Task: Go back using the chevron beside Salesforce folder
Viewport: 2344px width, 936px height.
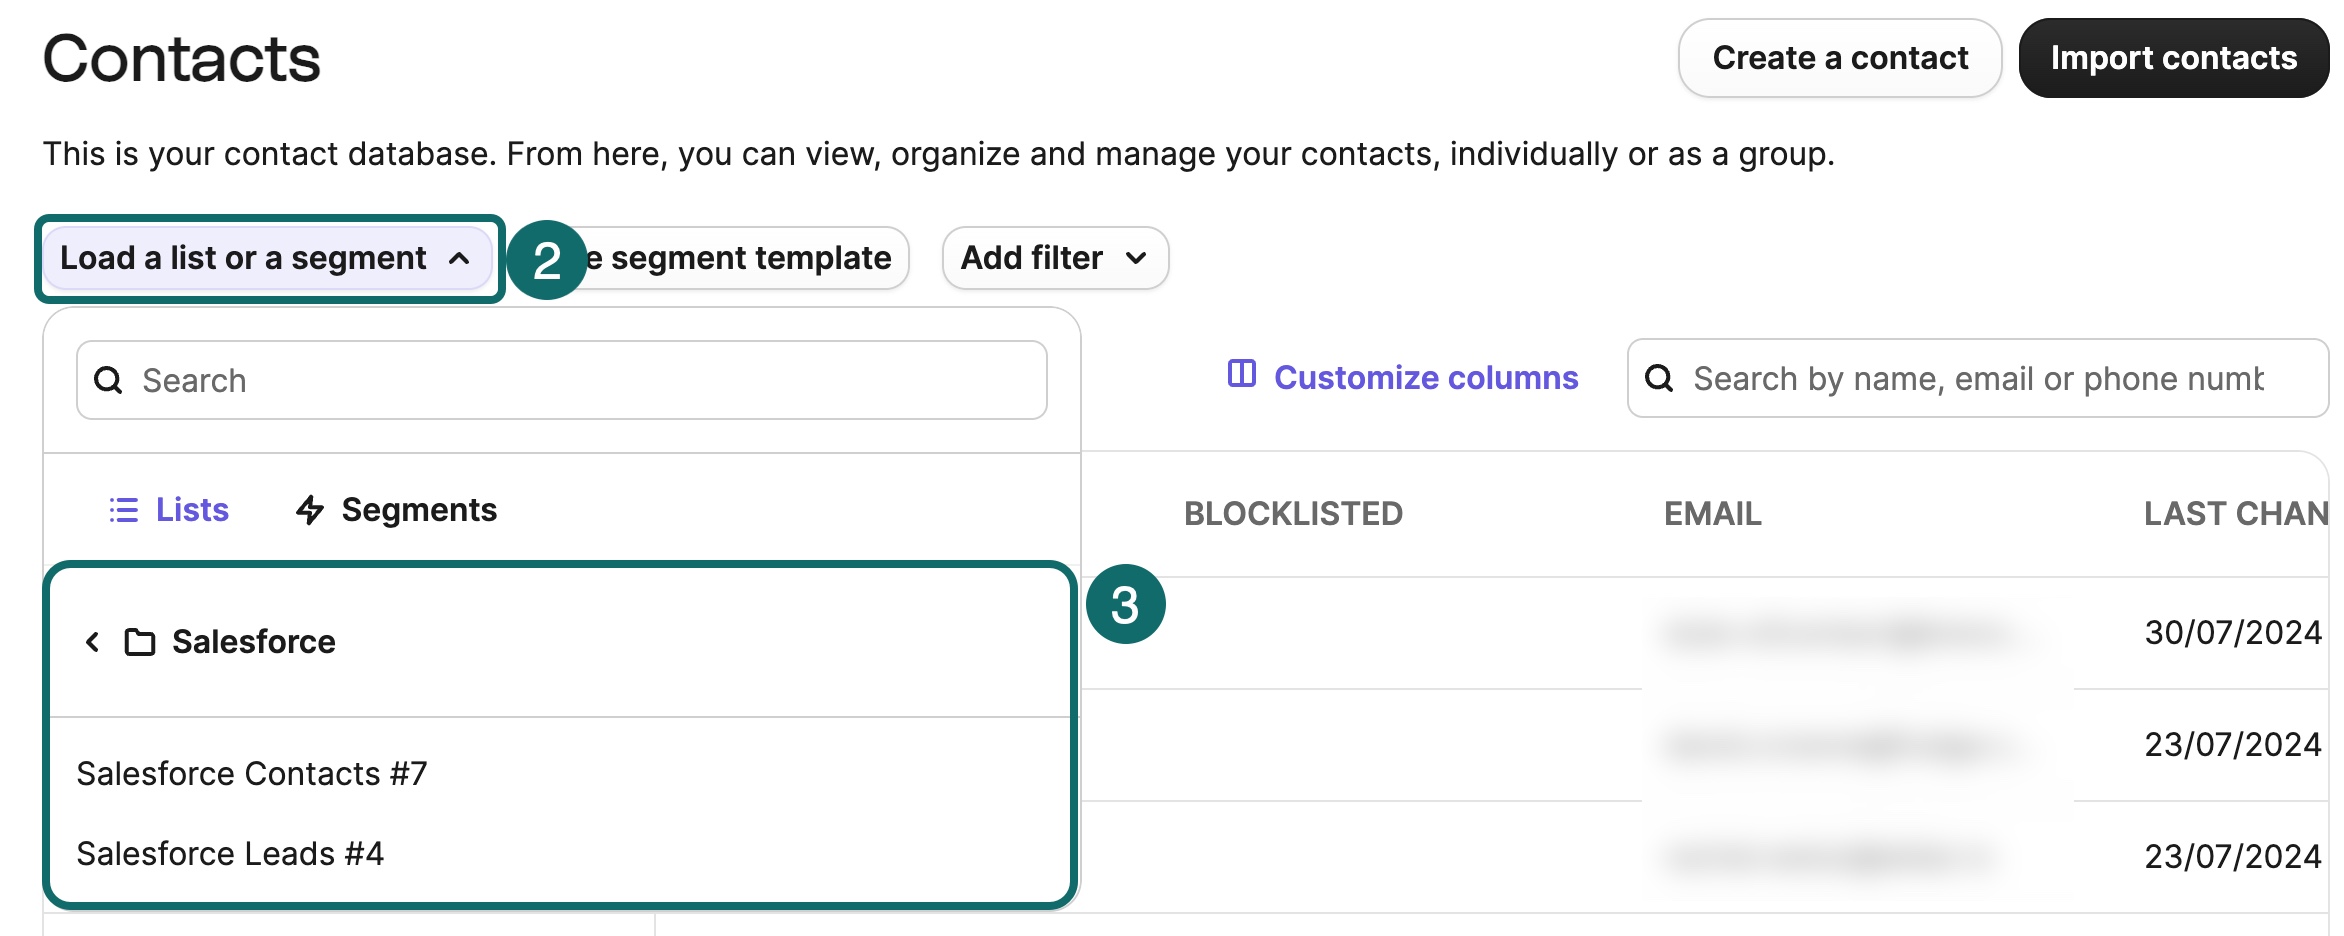Action: (92, 642)
